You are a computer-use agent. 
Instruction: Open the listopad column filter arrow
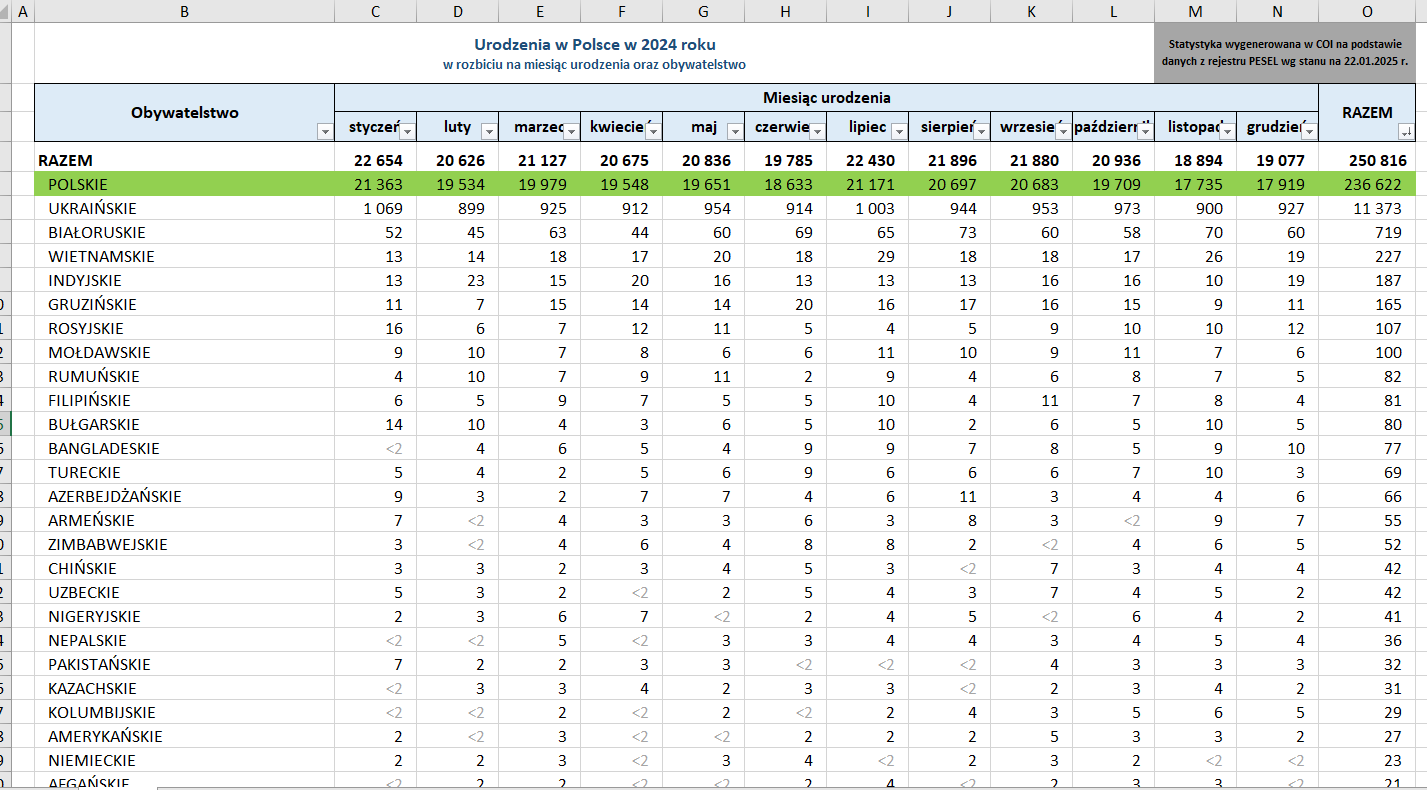coord(1227,131)
